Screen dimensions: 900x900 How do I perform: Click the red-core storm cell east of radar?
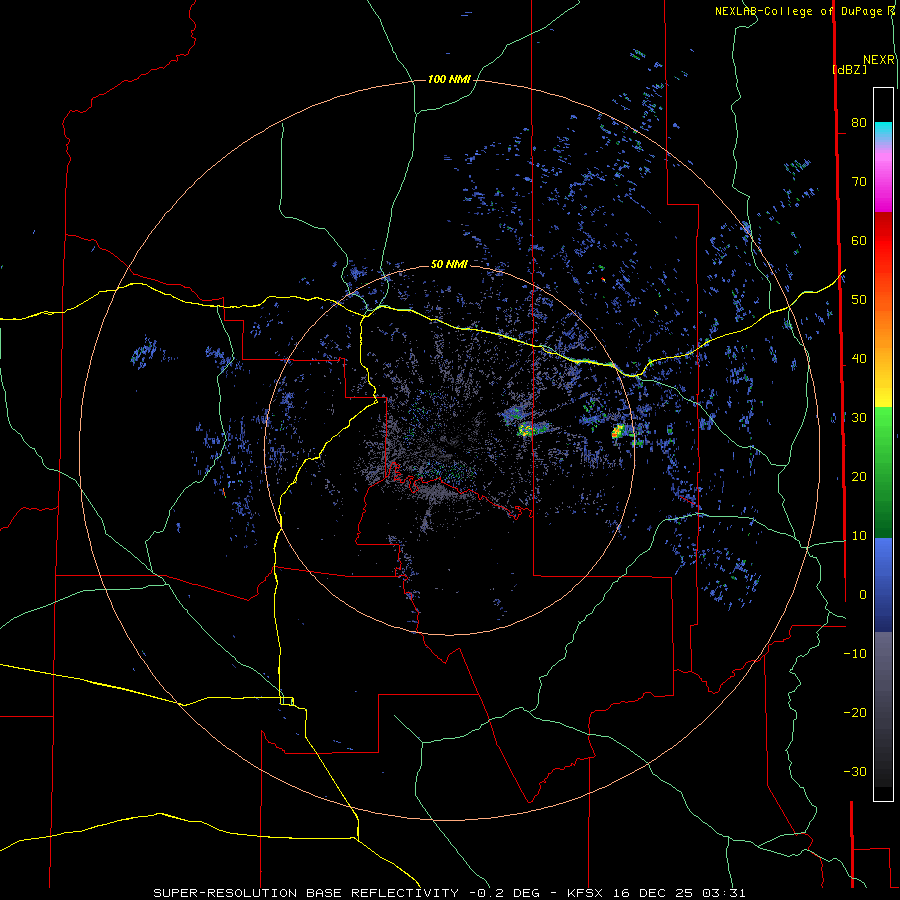point(618,432)
